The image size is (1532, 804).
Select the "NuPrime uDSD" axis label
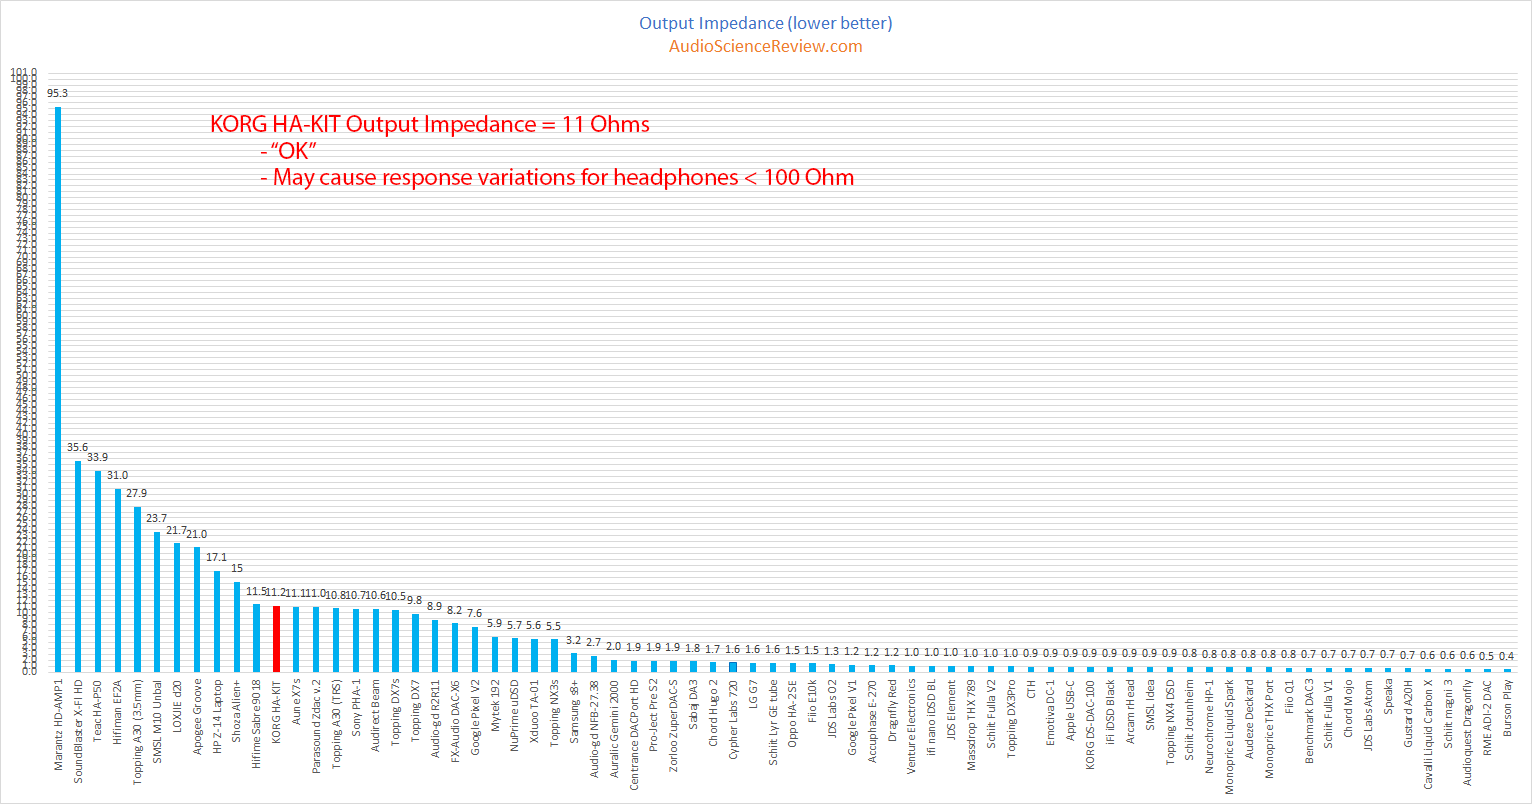pos(516,717)
